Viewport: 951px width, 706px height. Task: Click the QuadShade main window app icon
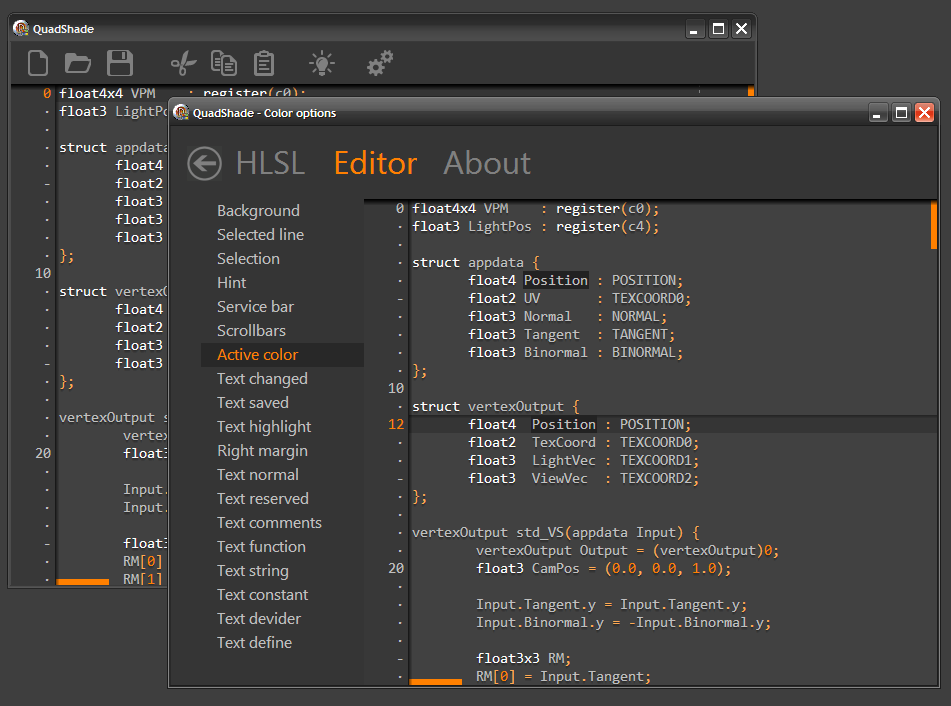pyautogui.click(x=21, y=28)
